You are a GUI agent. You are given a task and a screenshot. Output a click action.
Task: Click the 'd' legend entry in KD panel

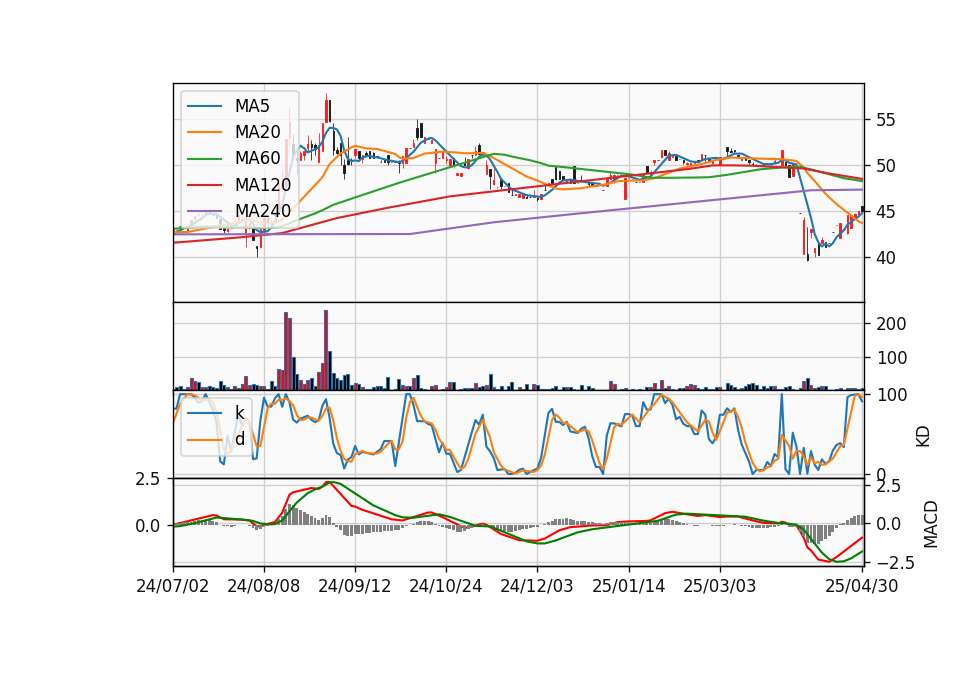[x=239, y=439]
